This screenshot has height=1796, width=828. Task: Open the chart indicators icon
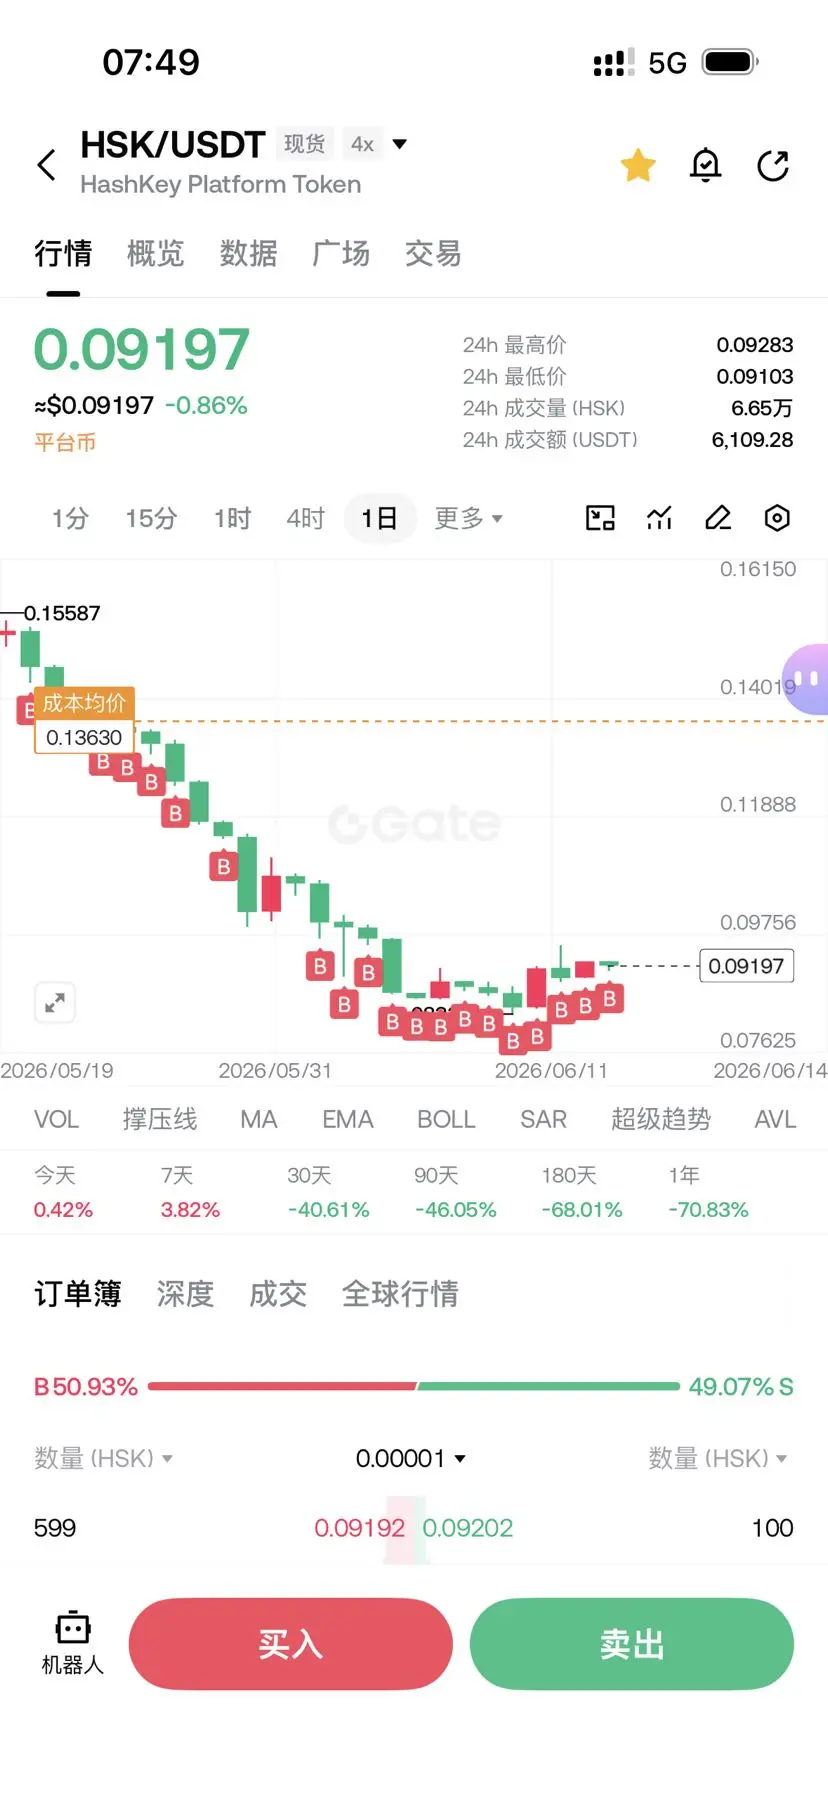[x=659, y=518]
